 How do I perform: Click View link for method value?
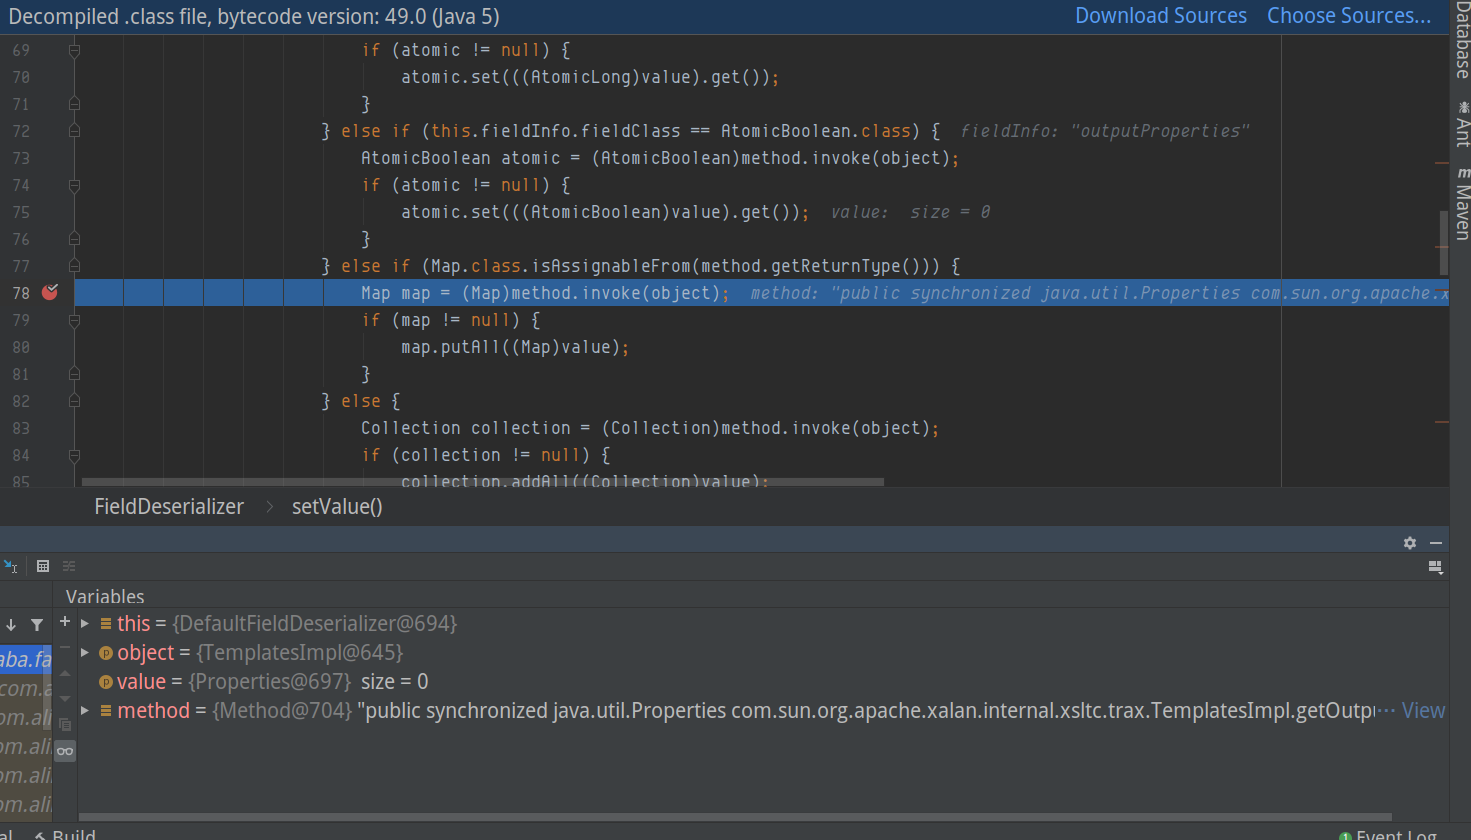[x=1423, y=711]
